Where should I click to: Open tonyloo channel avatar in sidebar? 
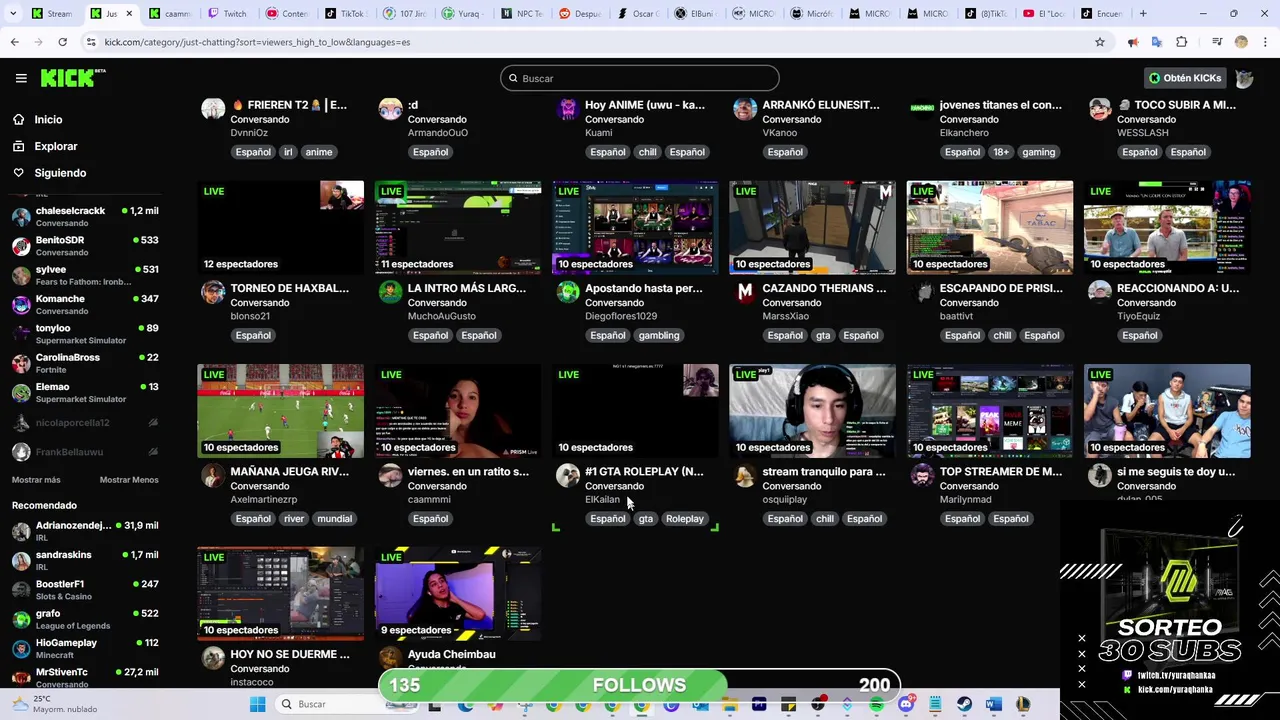[x=21, y=334]
